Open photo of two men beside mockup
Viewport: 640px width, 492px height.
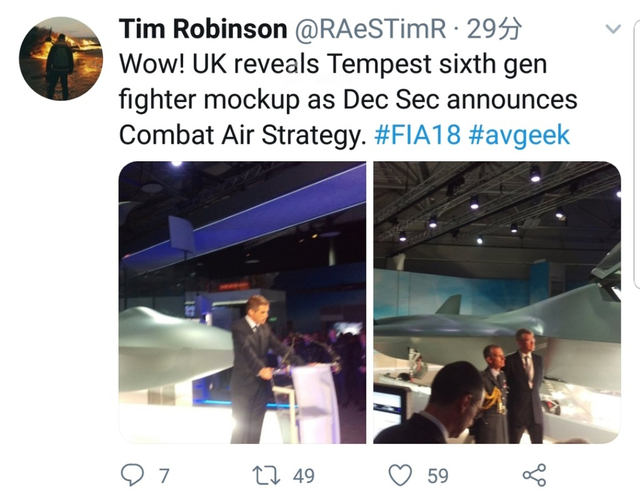(497, 303)
